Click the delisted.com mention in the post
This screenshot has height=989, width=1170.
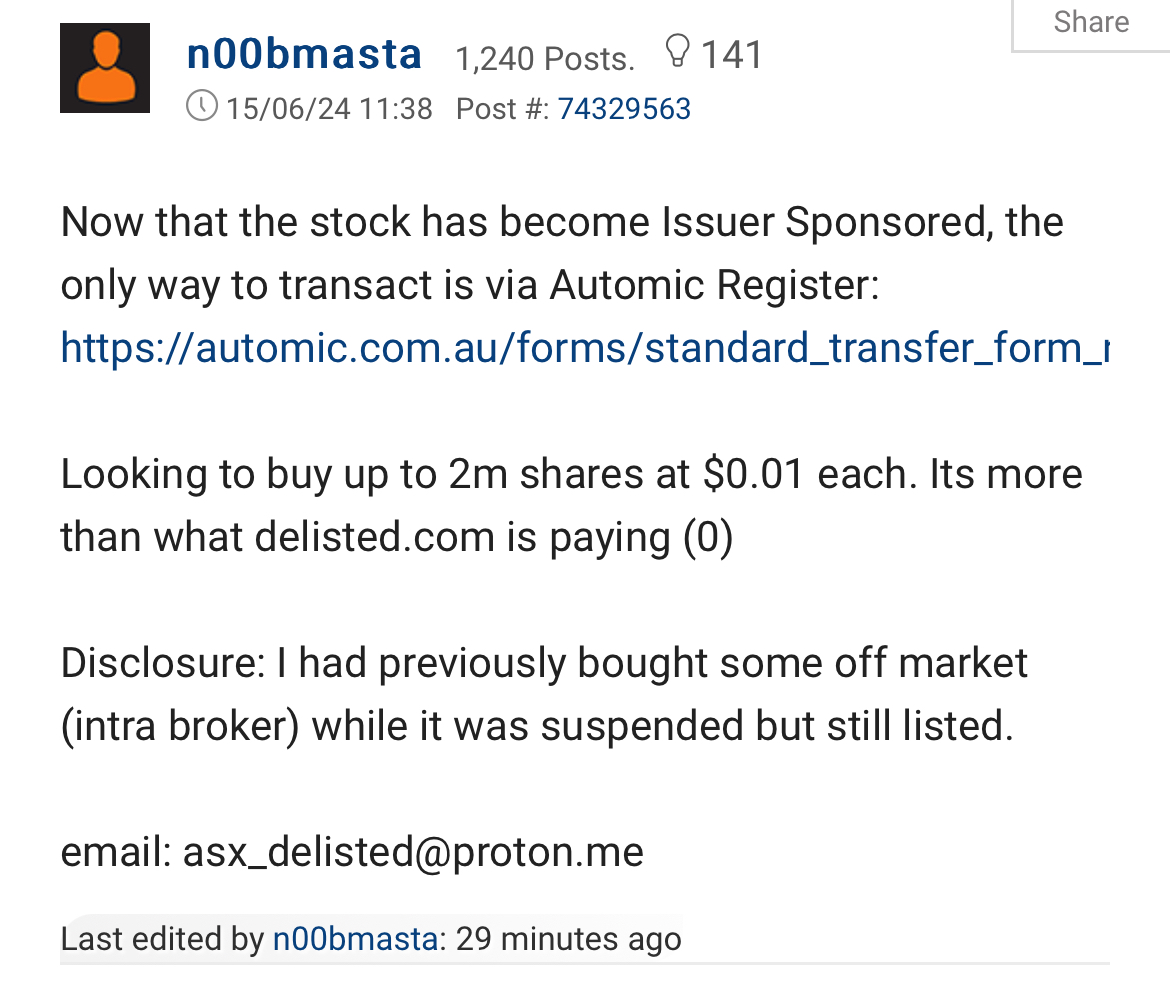(374, 538)
